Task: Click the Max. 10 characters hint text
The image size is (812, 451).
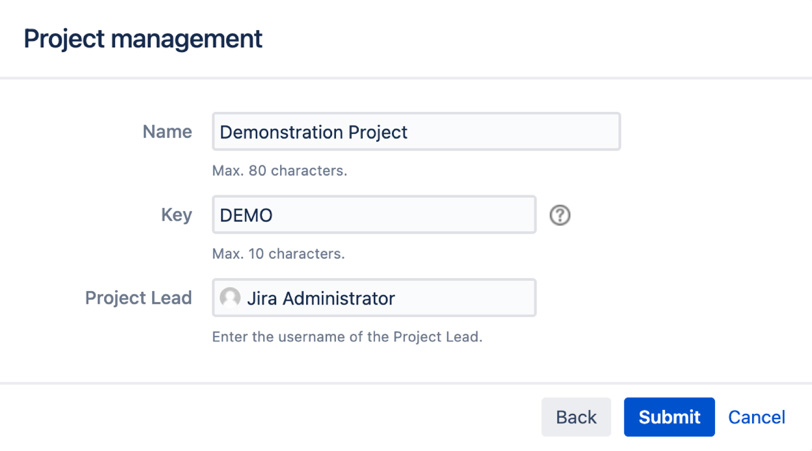Action: (x=279, y=254)
